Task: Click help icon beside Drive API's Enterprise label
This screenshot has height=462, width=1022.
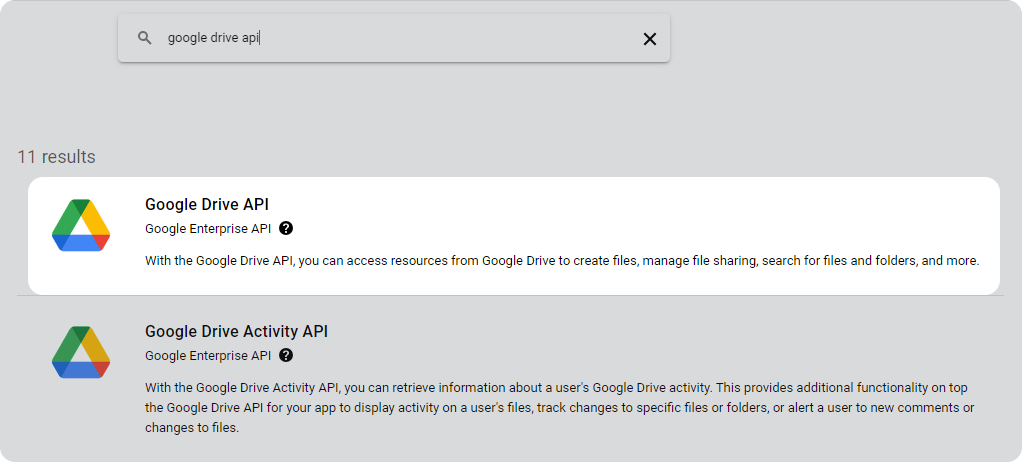Action: [285, 228]
